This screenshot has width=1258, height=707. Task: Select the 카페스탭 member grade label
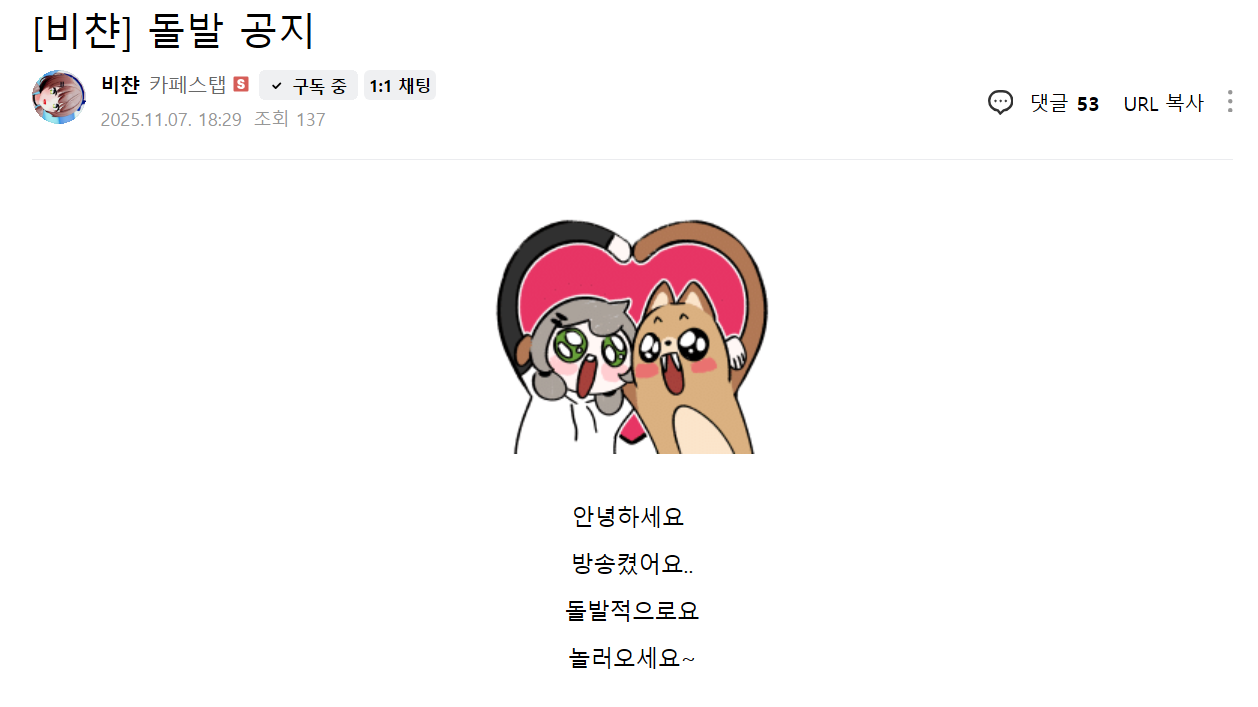tap(188, 85)
